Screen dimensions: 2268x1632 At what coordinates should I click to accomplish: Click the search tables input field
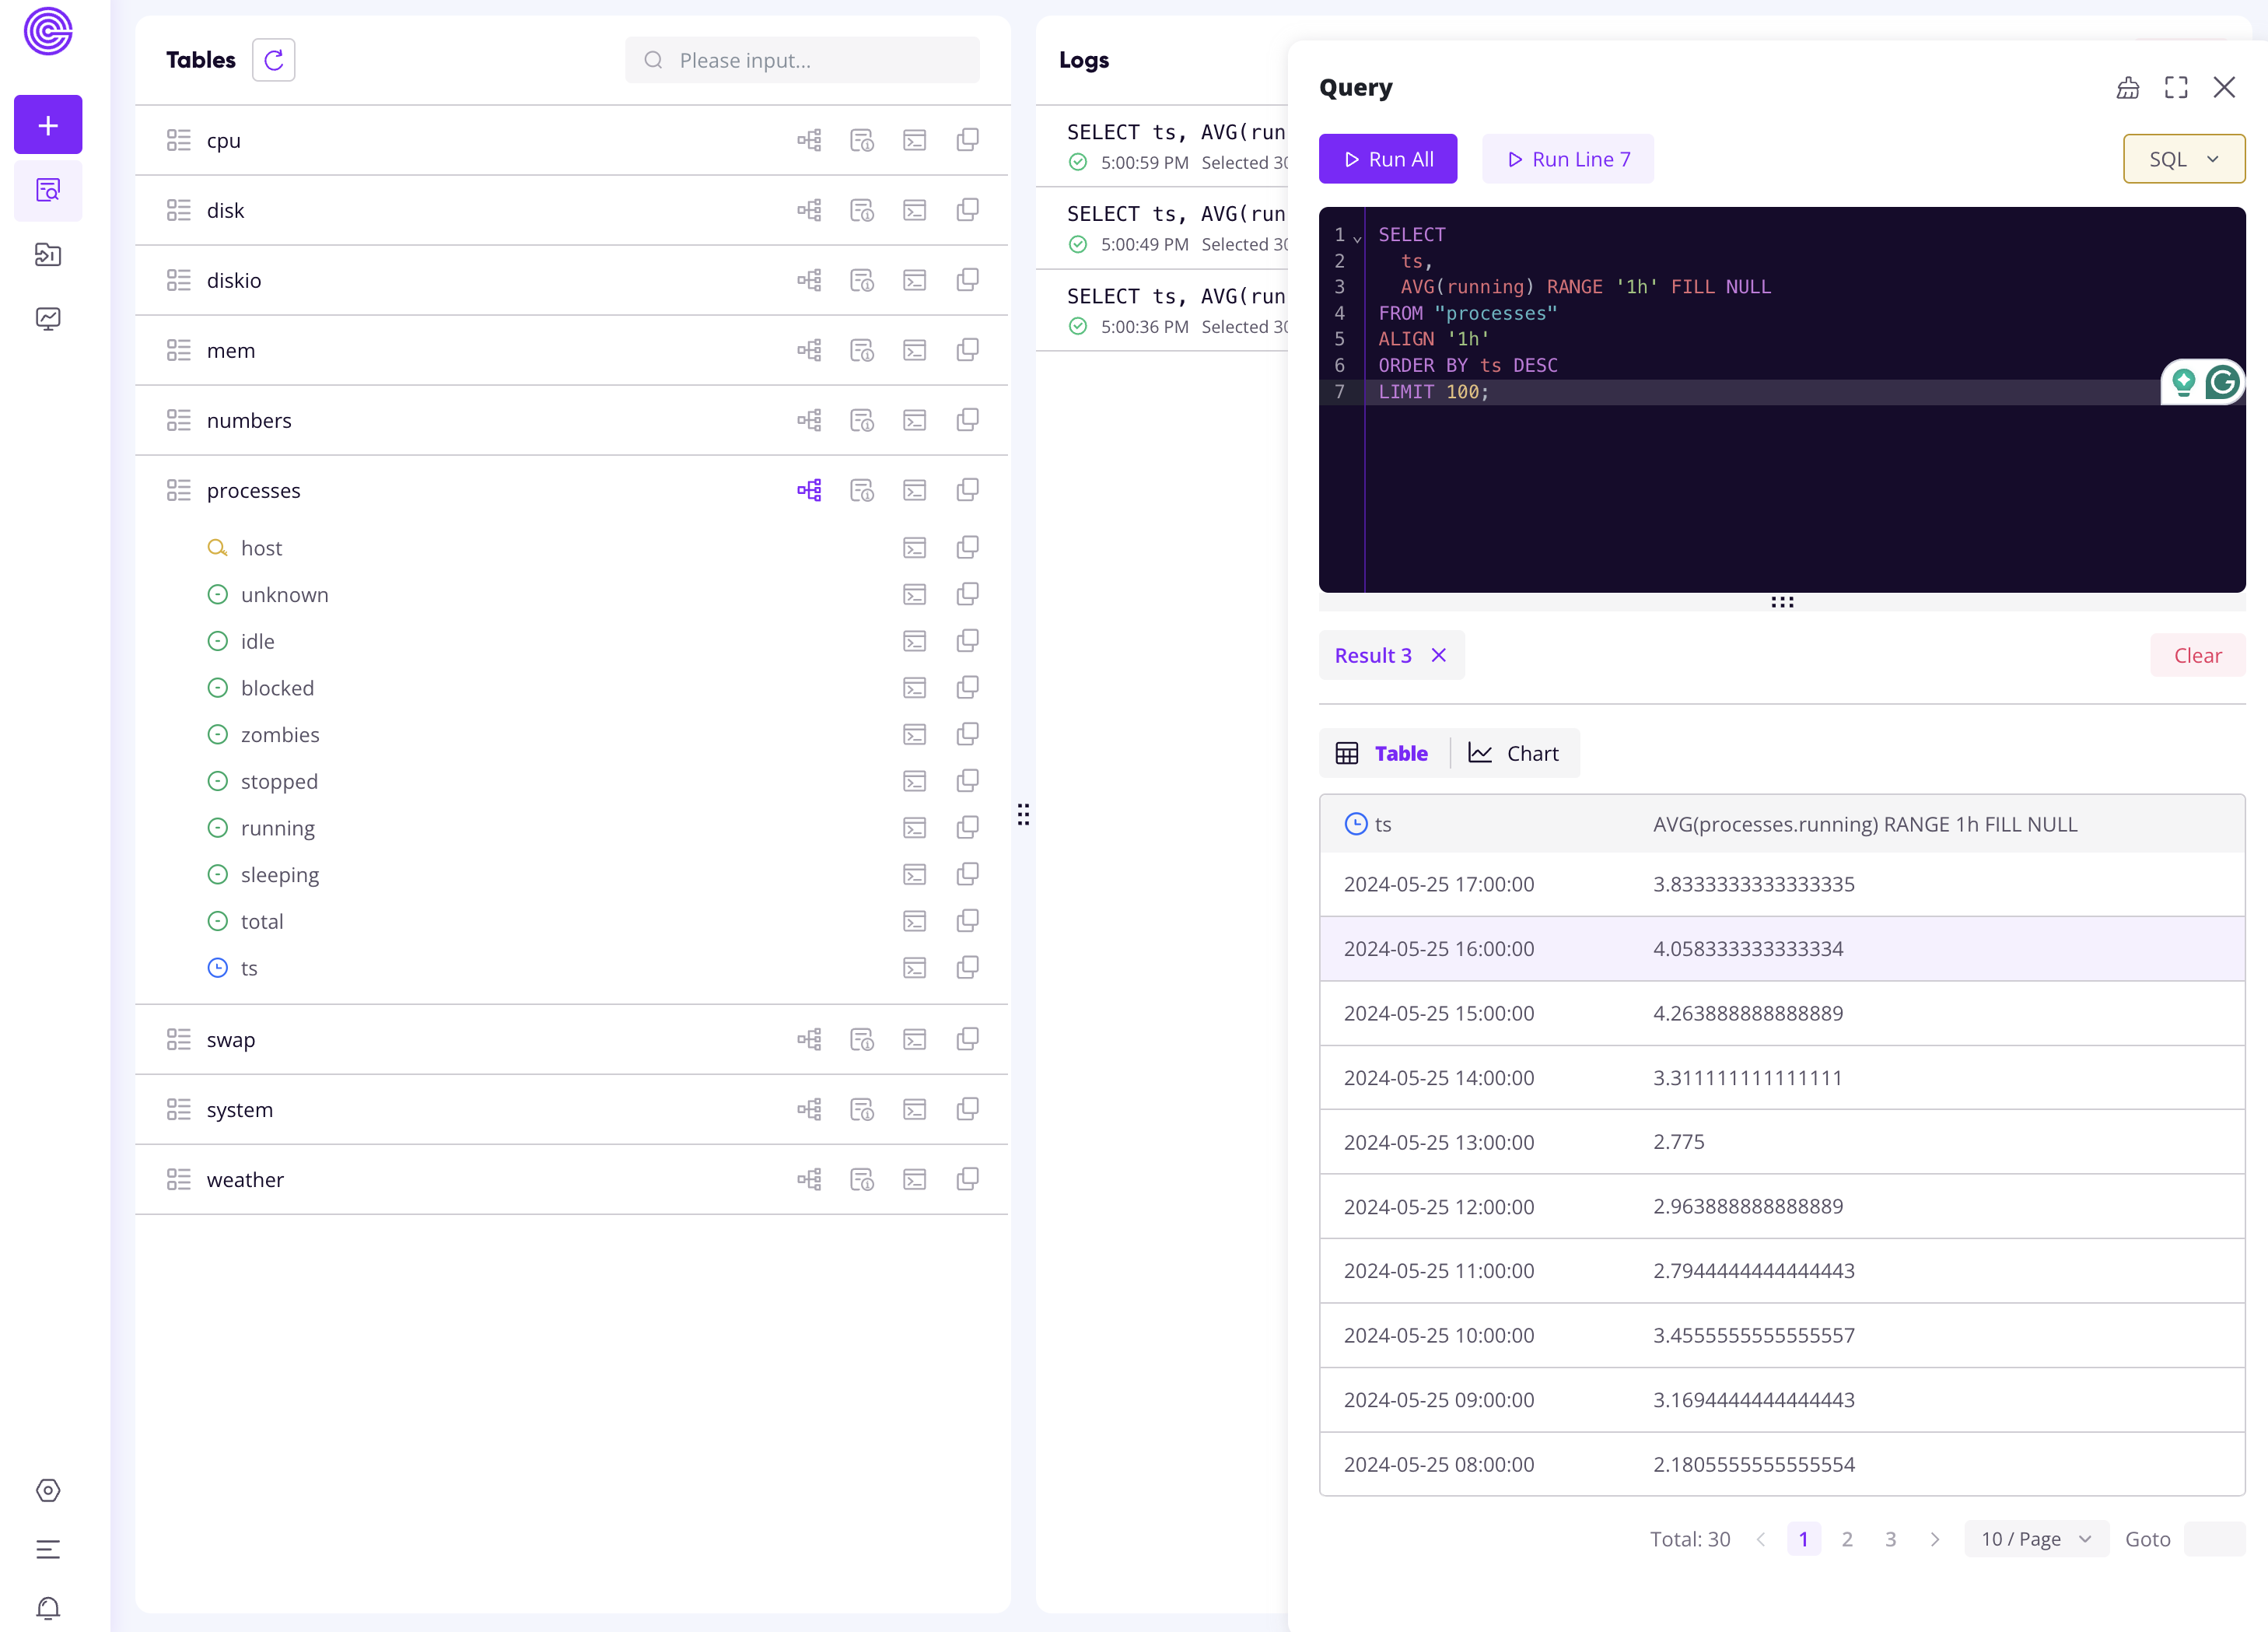click(803, 58)
